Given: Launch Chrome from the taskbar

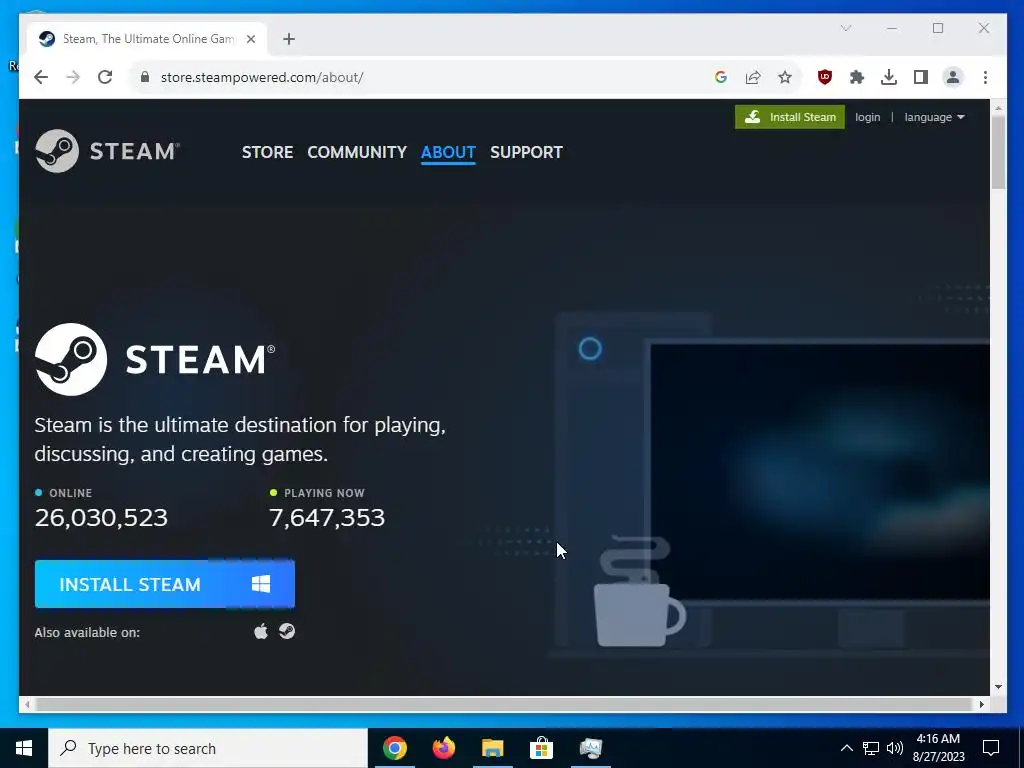Looking at the screenshot, I should coord(395,748).
